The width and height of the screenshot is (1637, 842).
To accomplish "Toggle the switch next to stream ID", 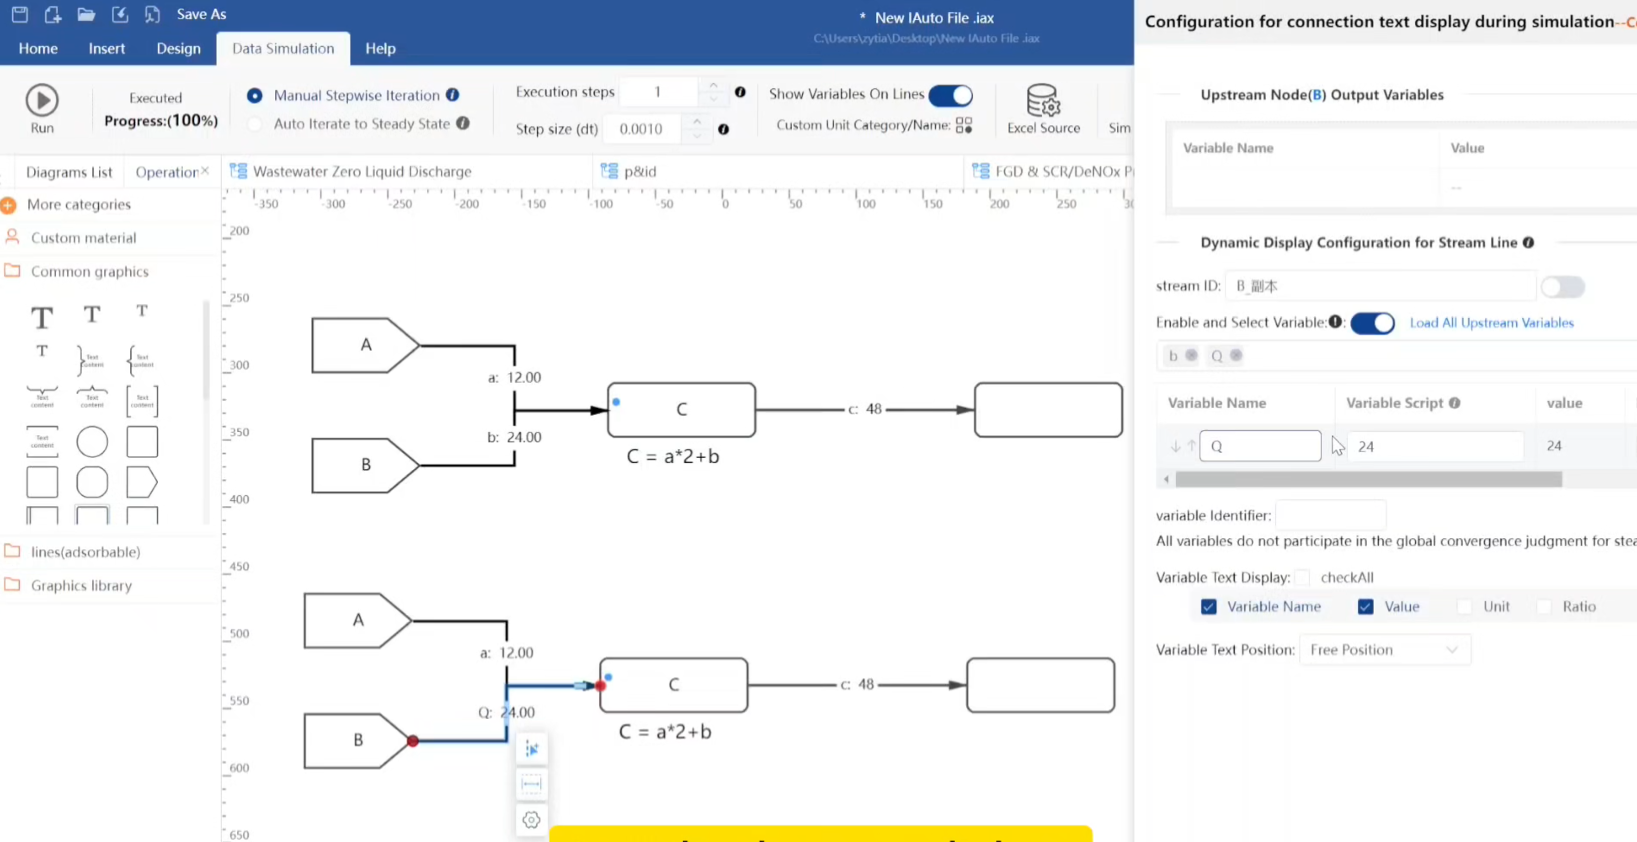I will [1562, 287].
